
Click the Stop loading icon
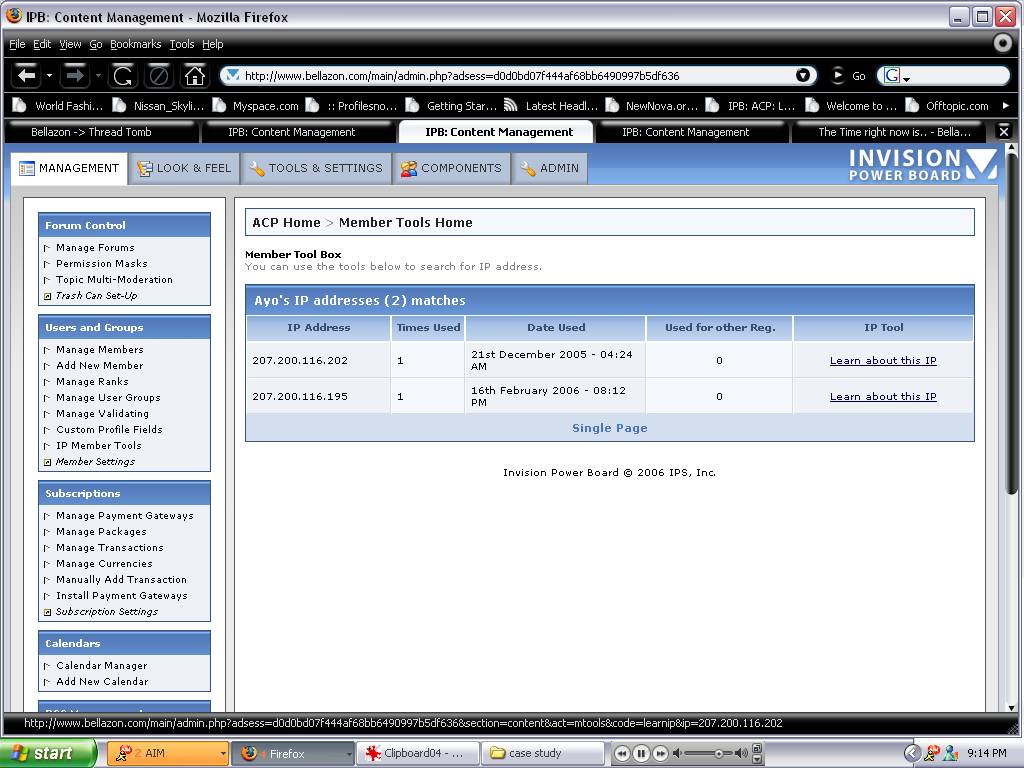(x=158, y=75)
